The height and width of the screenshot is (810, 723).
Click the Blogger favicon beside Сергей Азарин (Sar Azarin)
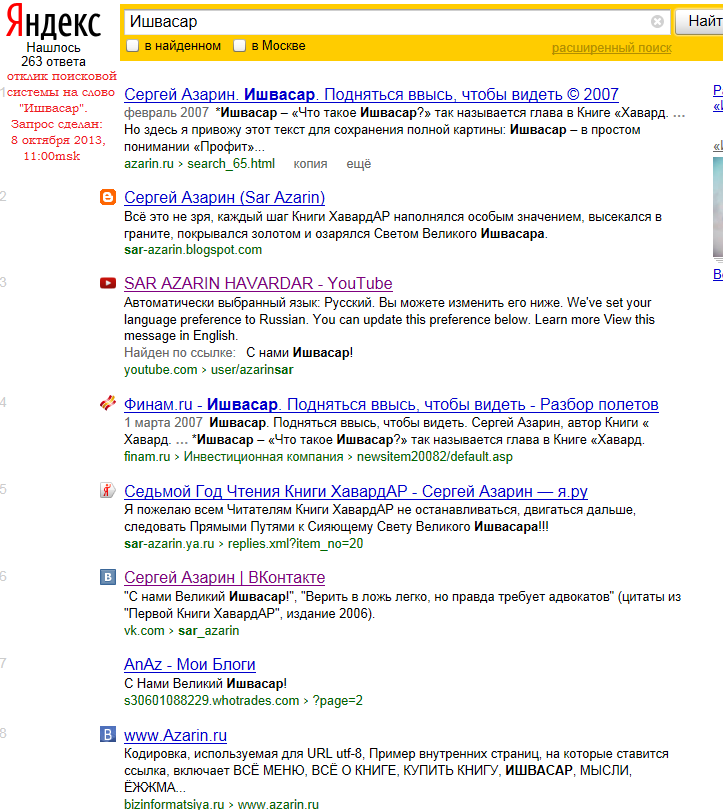click(108, 197)
